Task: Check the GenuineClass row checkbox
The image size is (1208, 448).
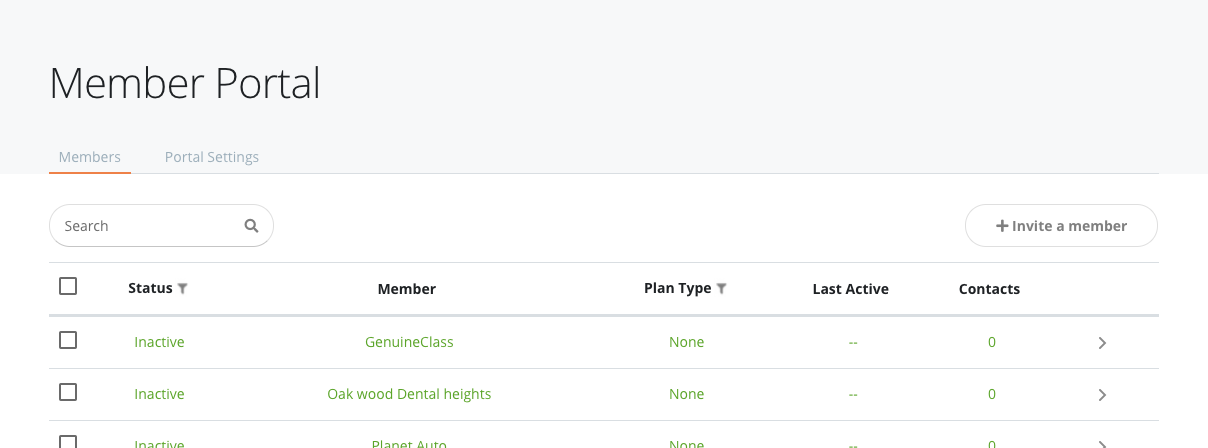Action: (68, 340)
